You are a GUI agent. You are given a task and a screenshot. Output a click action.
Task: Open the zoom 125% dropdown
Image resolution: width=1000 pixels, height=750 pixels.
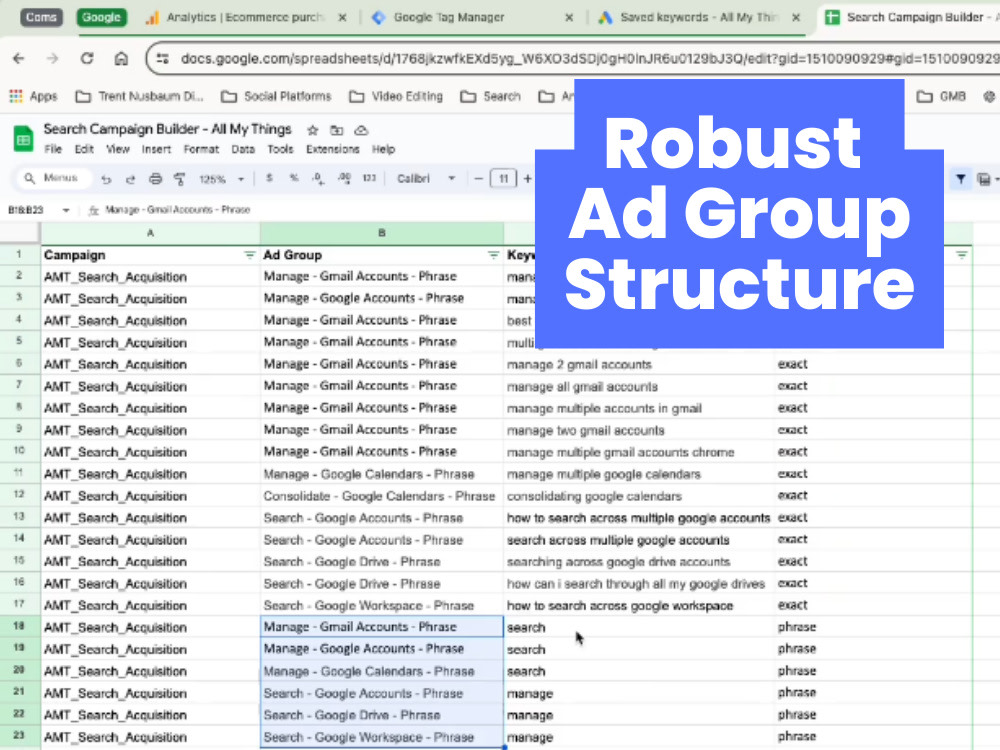(221, 179)
